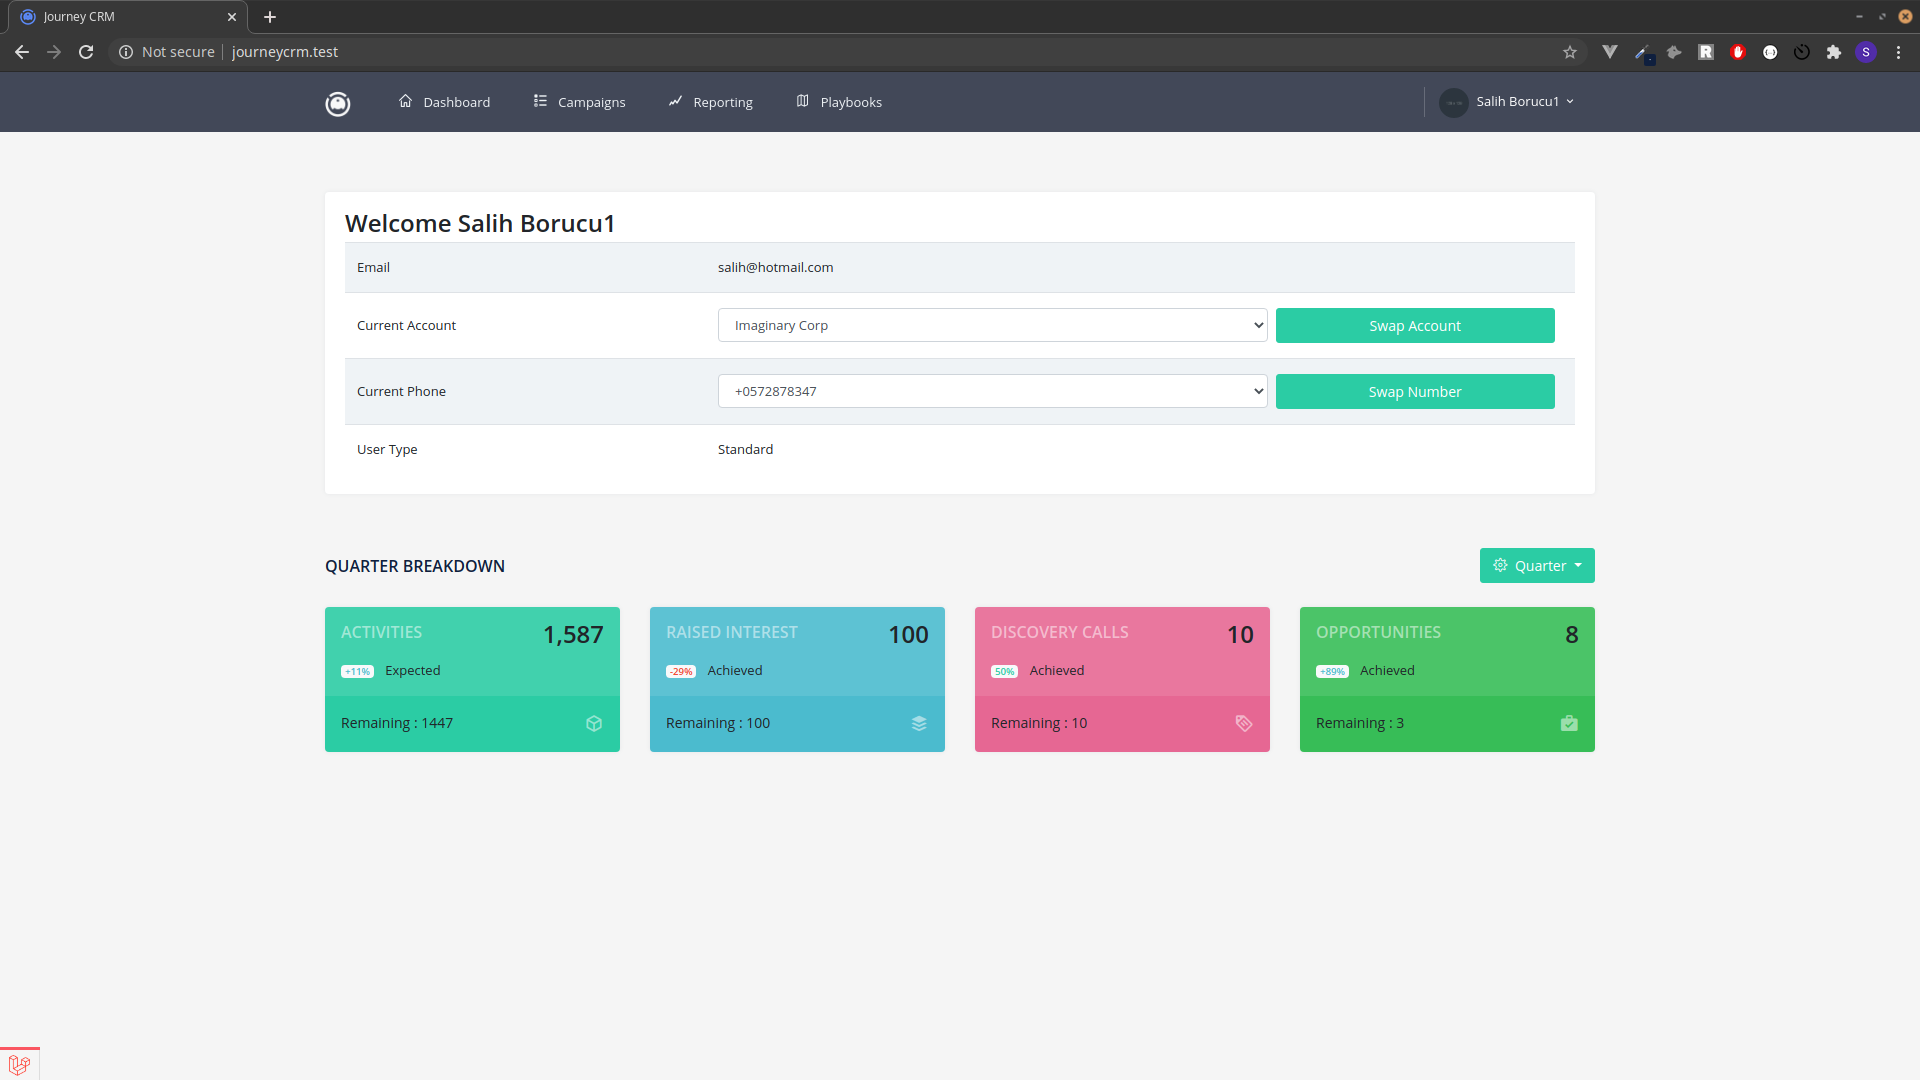This screenshot has width=1920, height=1080.
Task: Open the Quarter period dropdown
Action: 1537,565
